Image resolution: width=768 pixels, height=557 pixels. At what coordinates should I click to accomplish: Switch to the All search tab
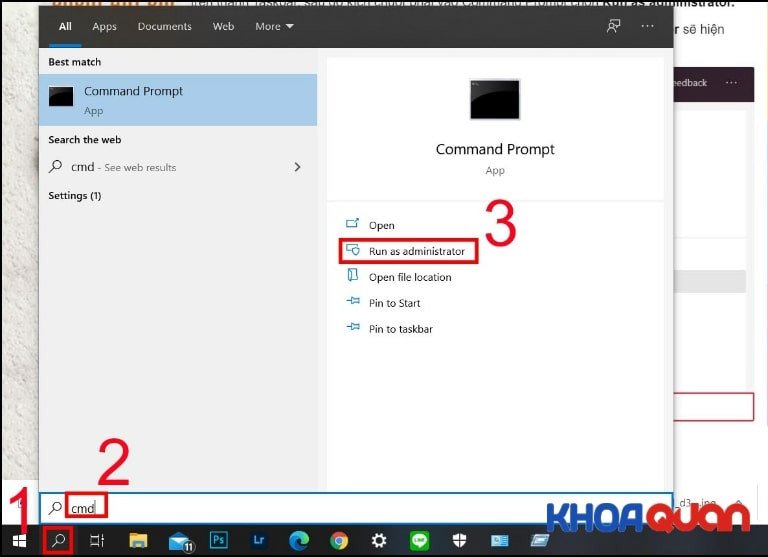click(65, 26)
